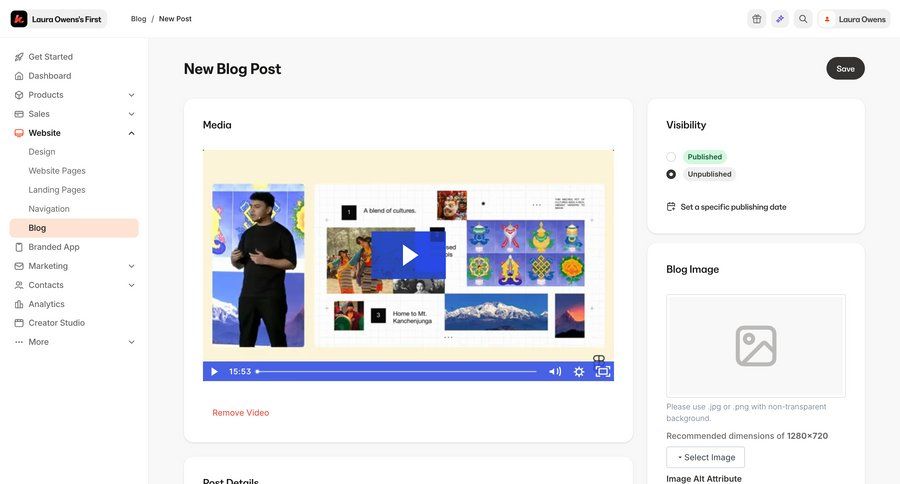Click the calendar icon for publishing date
This screenshot has width=900, height=484.
671,207
